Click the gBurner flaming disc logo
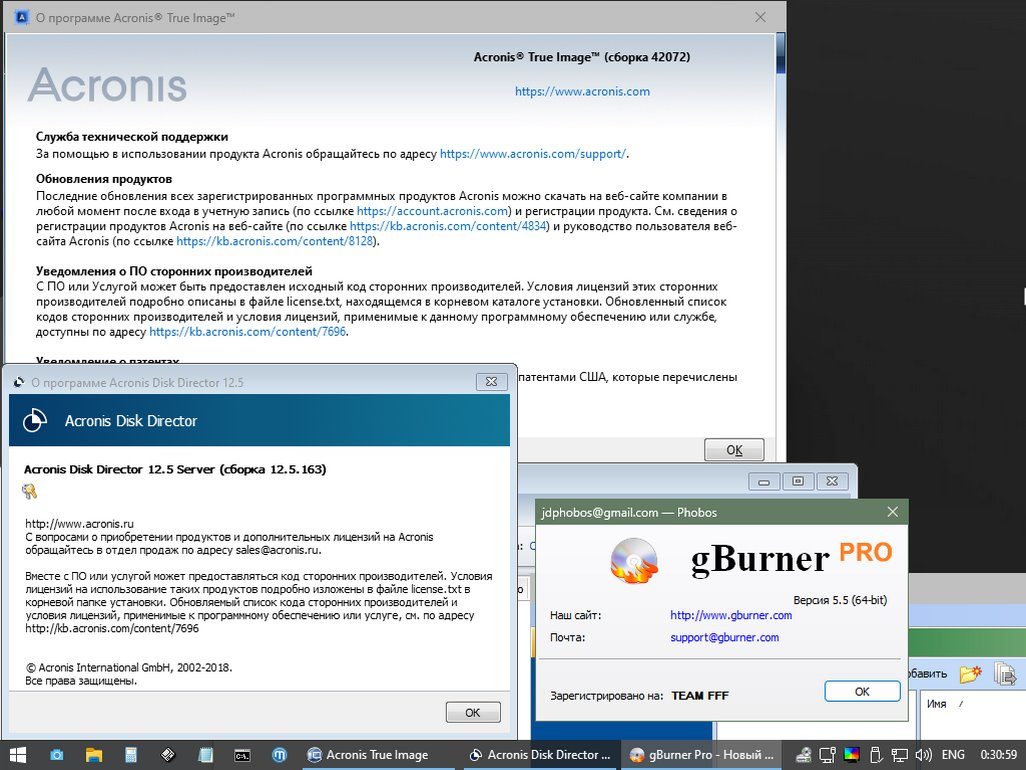This screenshot has height=770, width=1026. pyautogui.click(x=634, y=561)
